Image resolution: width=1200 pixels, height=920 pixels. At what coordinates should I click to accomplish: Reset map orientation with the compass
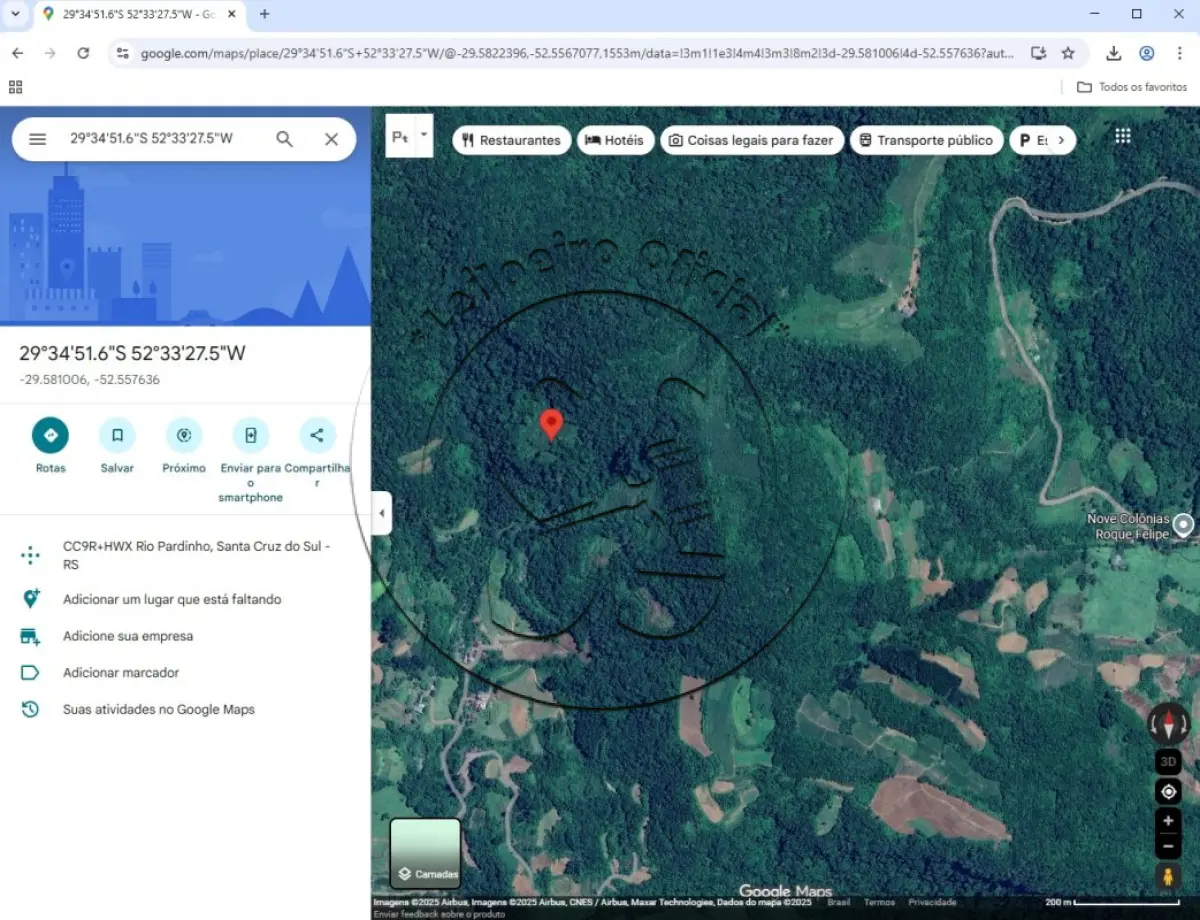(1168, 723)
